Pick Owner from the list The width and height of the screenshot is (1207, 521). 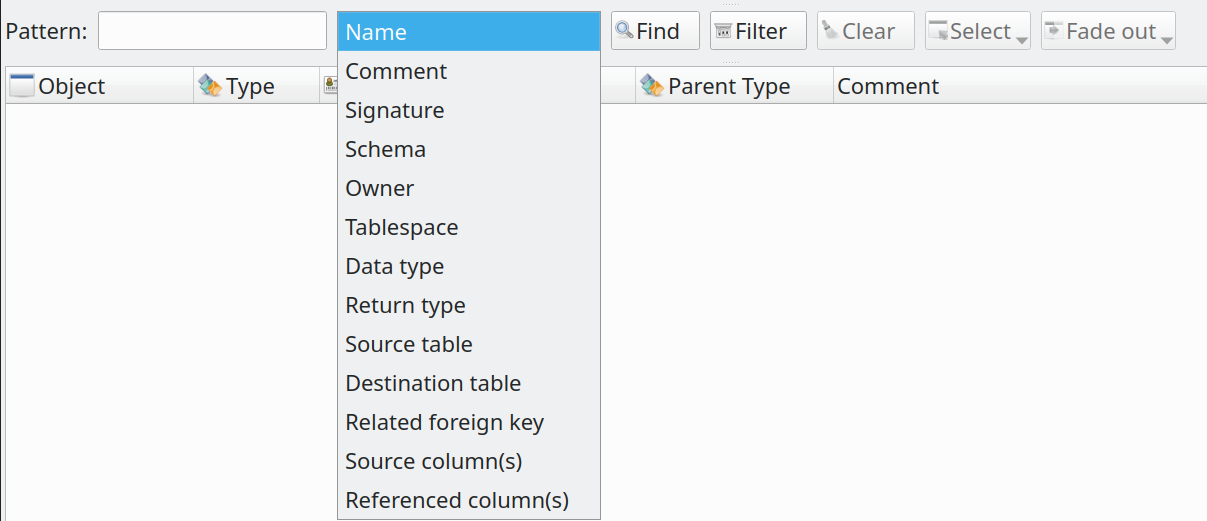[469, 188]
